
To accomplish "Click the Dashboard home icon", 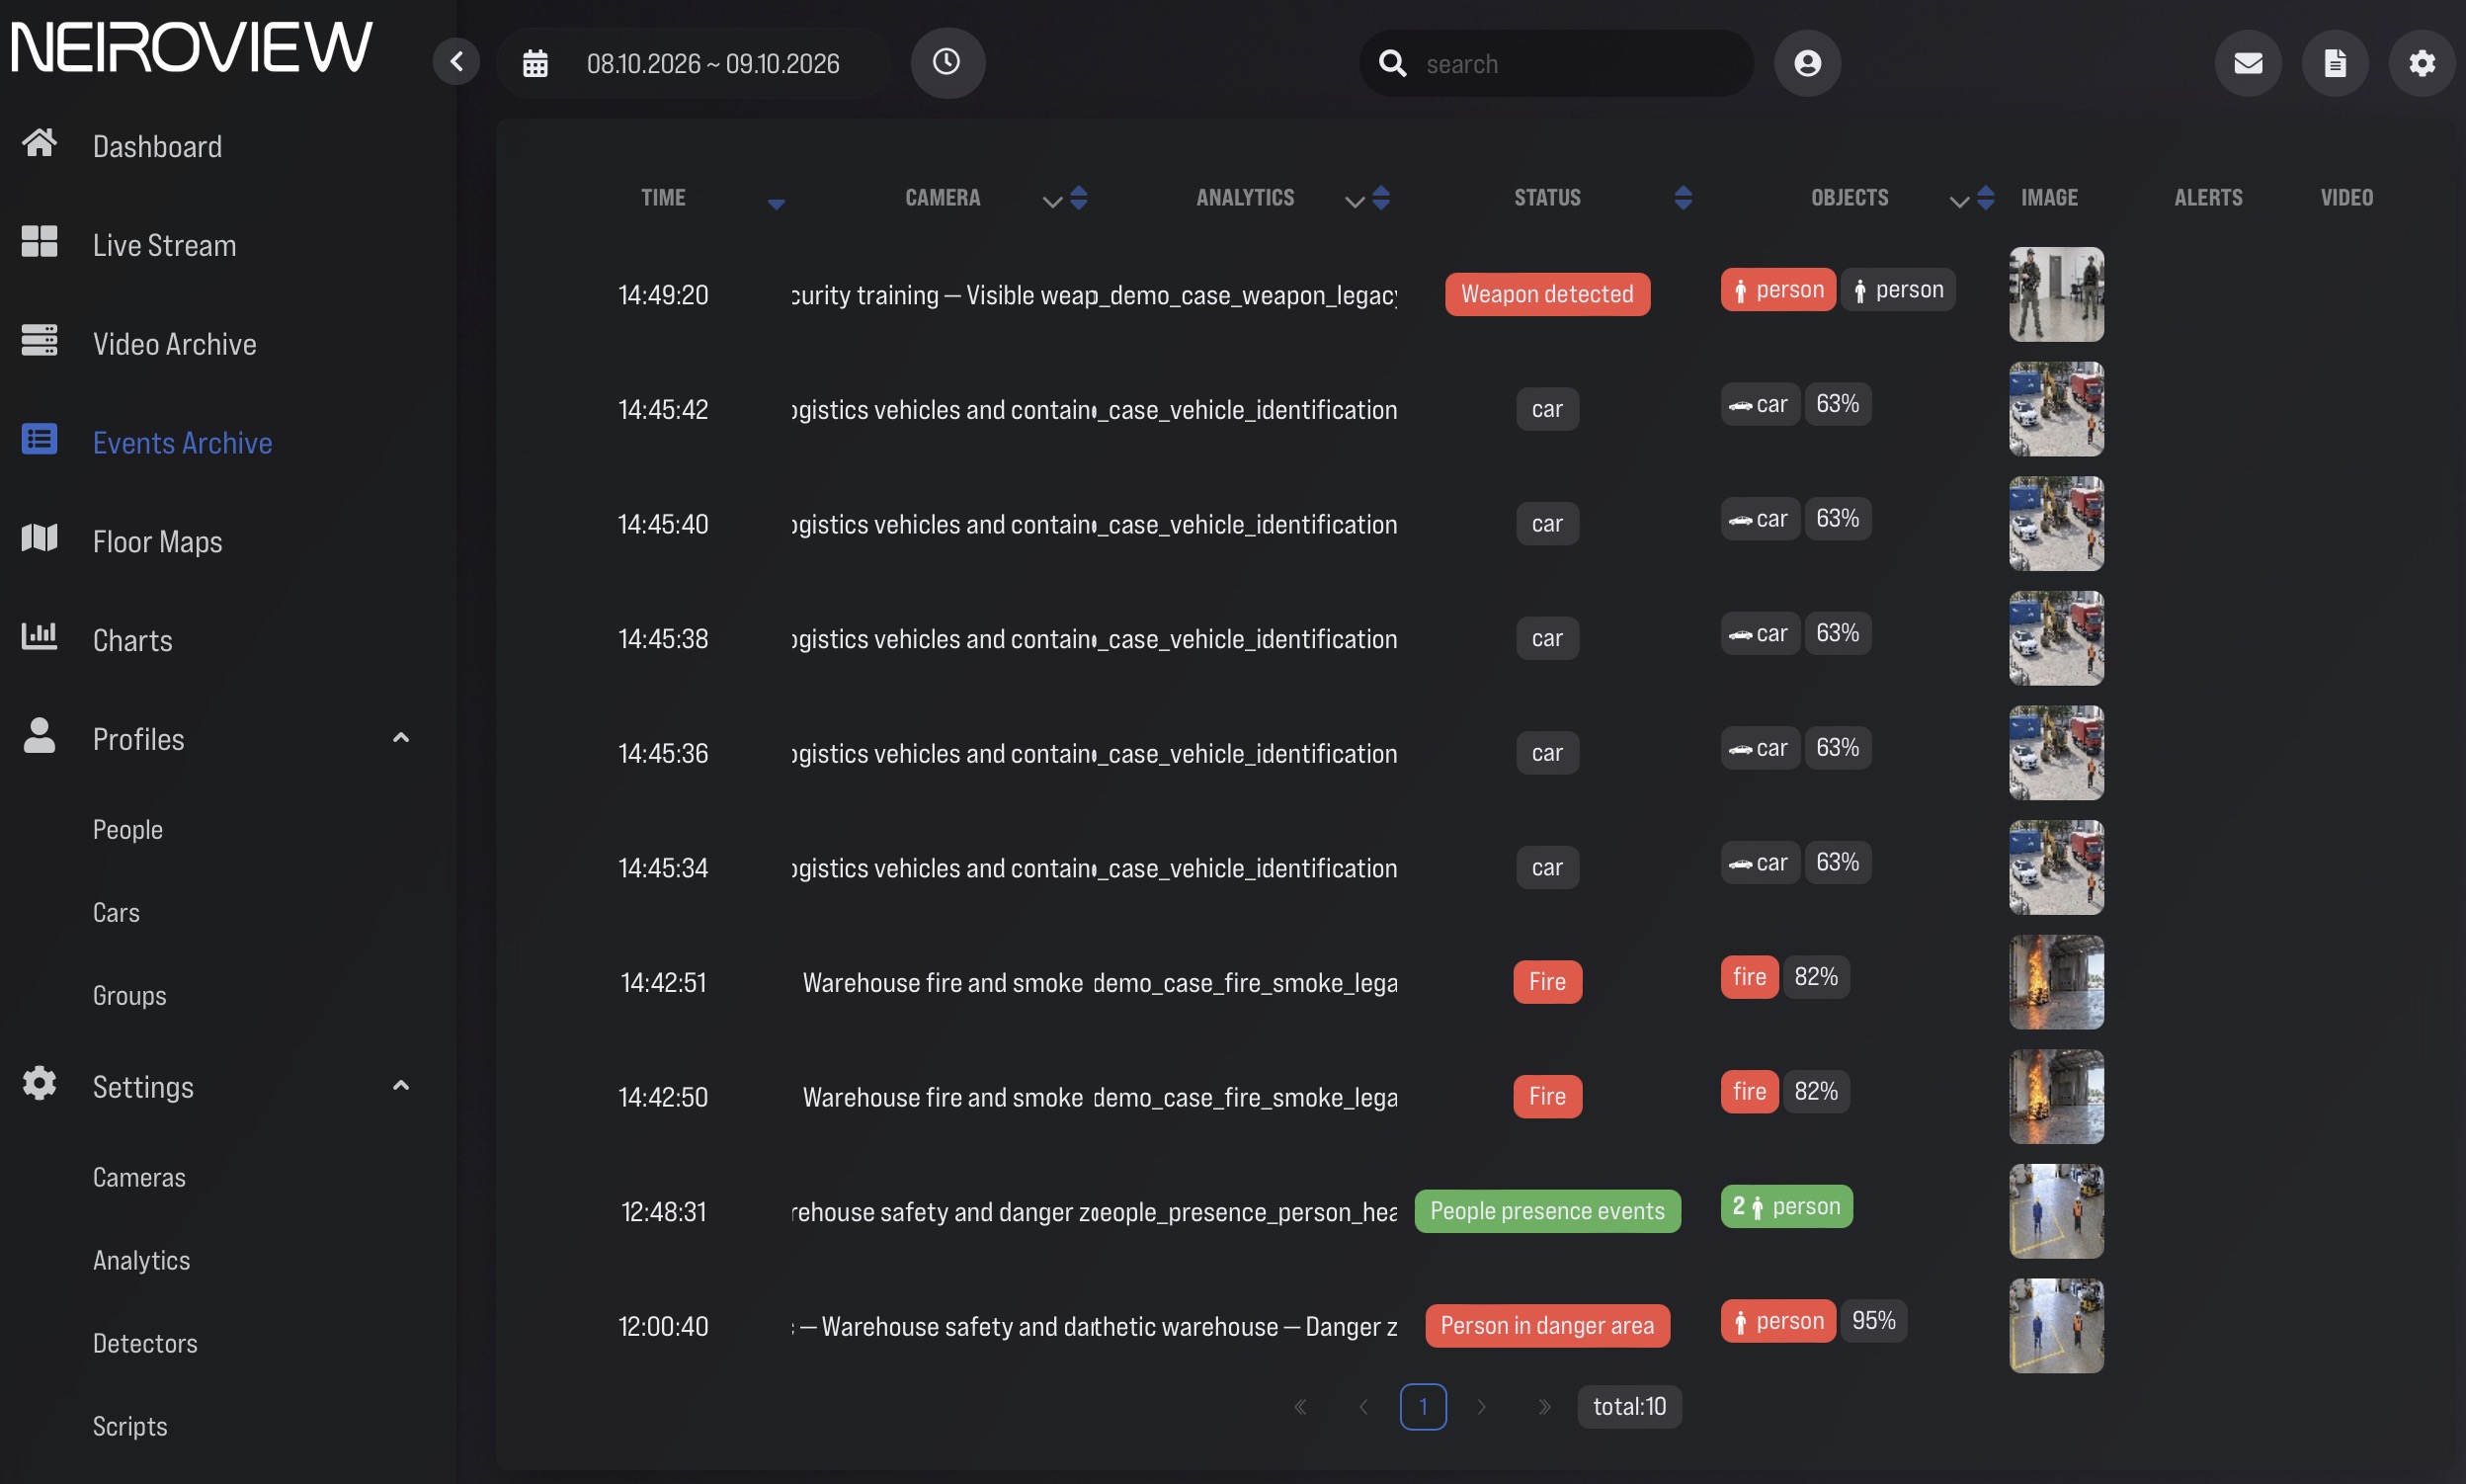I will (x=39, y=143).
